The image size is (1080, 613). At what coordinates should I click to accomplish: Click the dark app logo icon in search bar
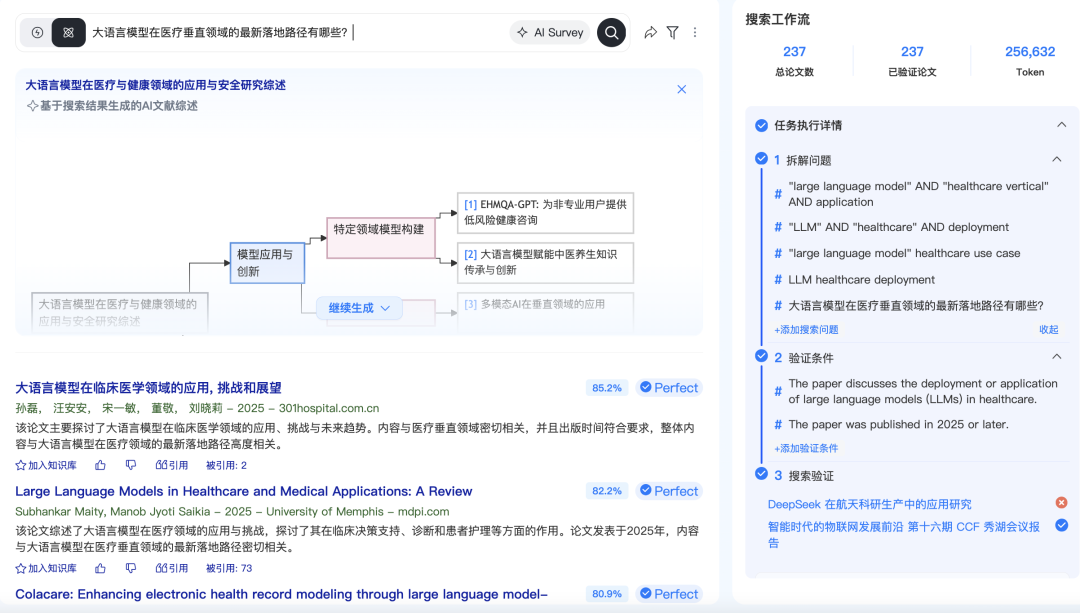(x=67, y=32)
